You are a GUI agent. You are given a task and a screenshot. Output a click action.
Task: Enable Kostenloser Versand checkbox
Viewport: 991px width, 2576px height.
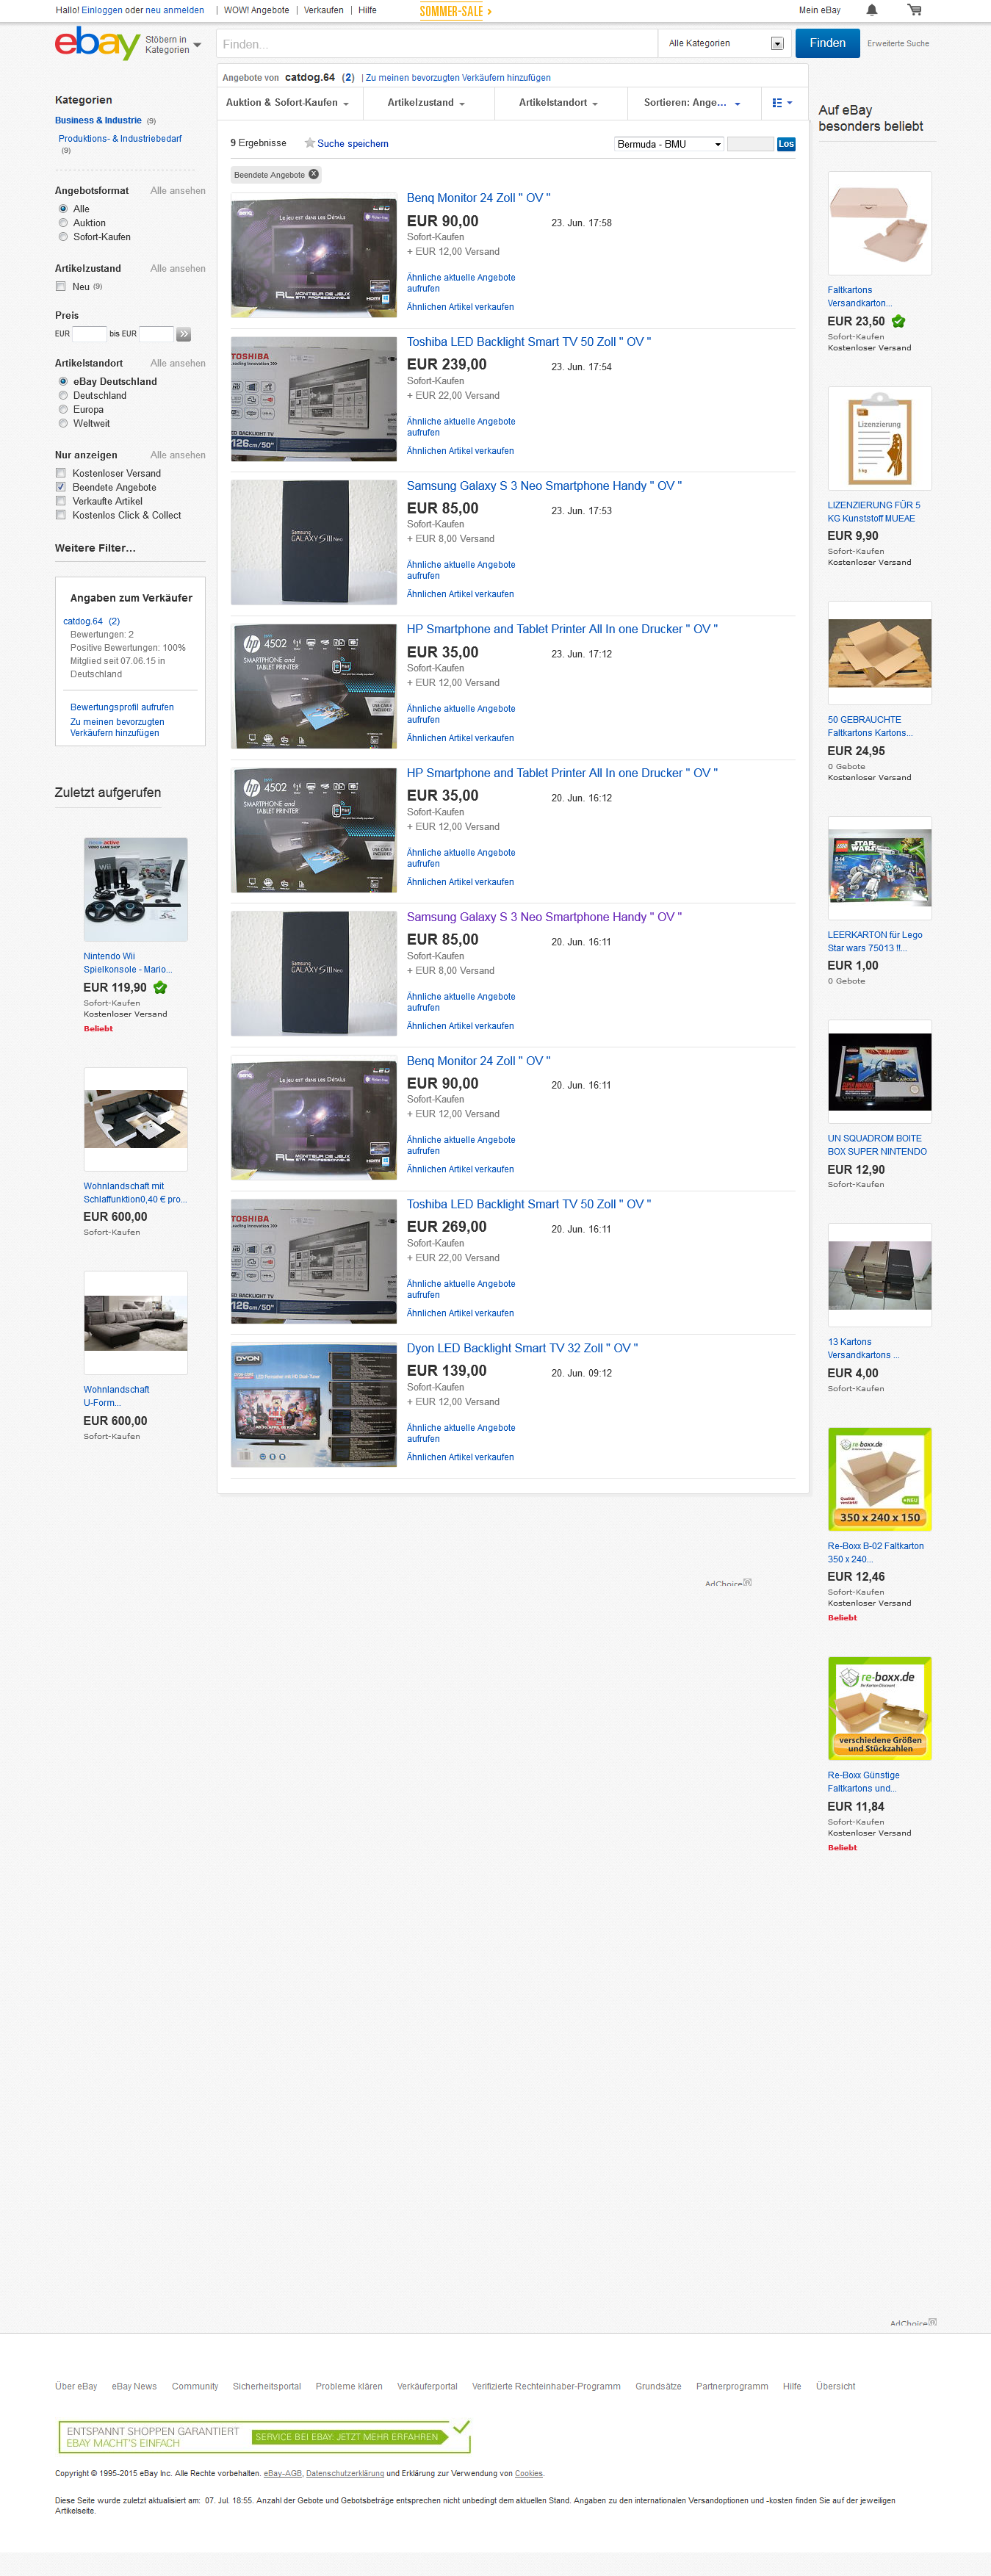pyautogui.click(x=61, y=473)
